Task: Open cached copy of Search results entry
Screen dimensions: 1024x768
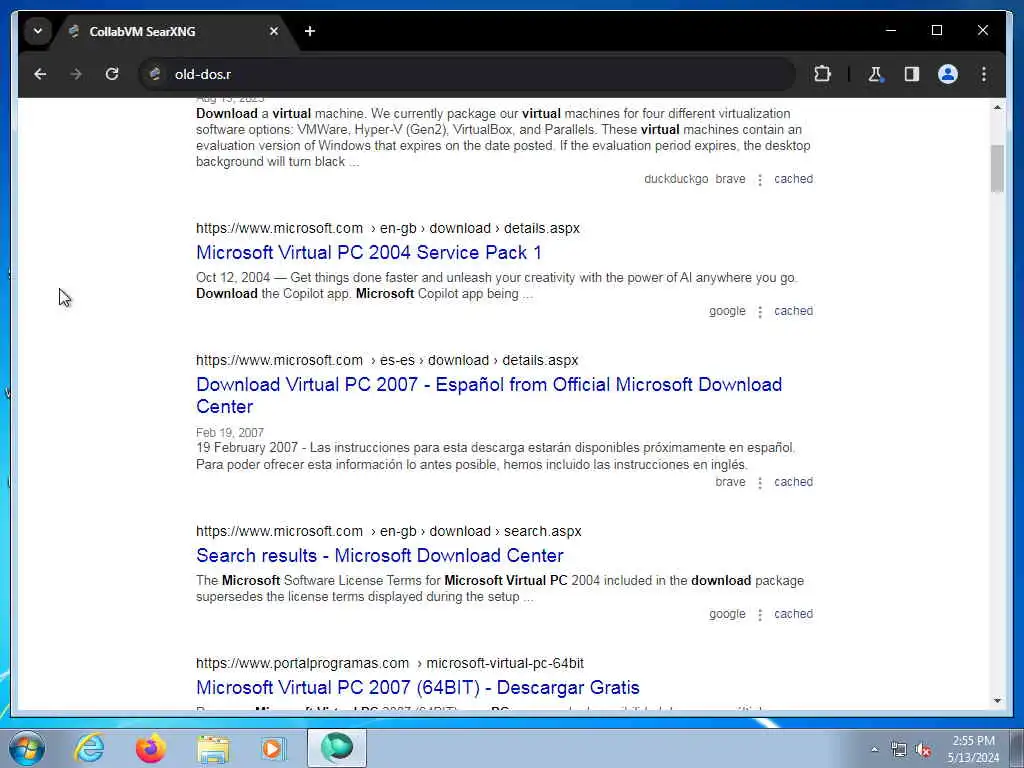Action: coord(793,614)
